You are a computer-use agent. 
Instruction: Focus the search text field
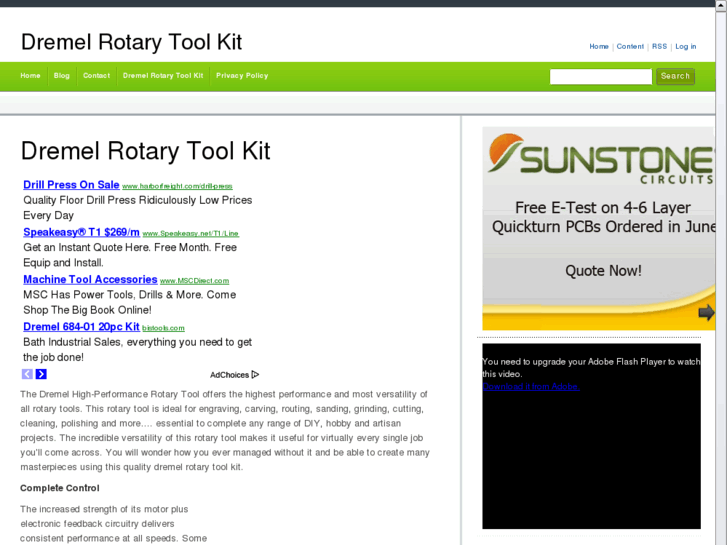[600, 77]
